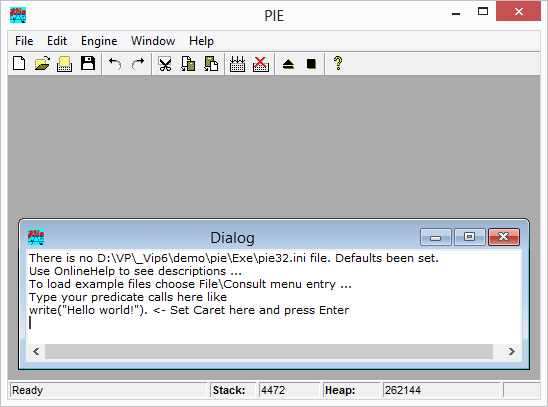Click the black square Stop icon
548x407 pixels.
click(x=311, y=64)
